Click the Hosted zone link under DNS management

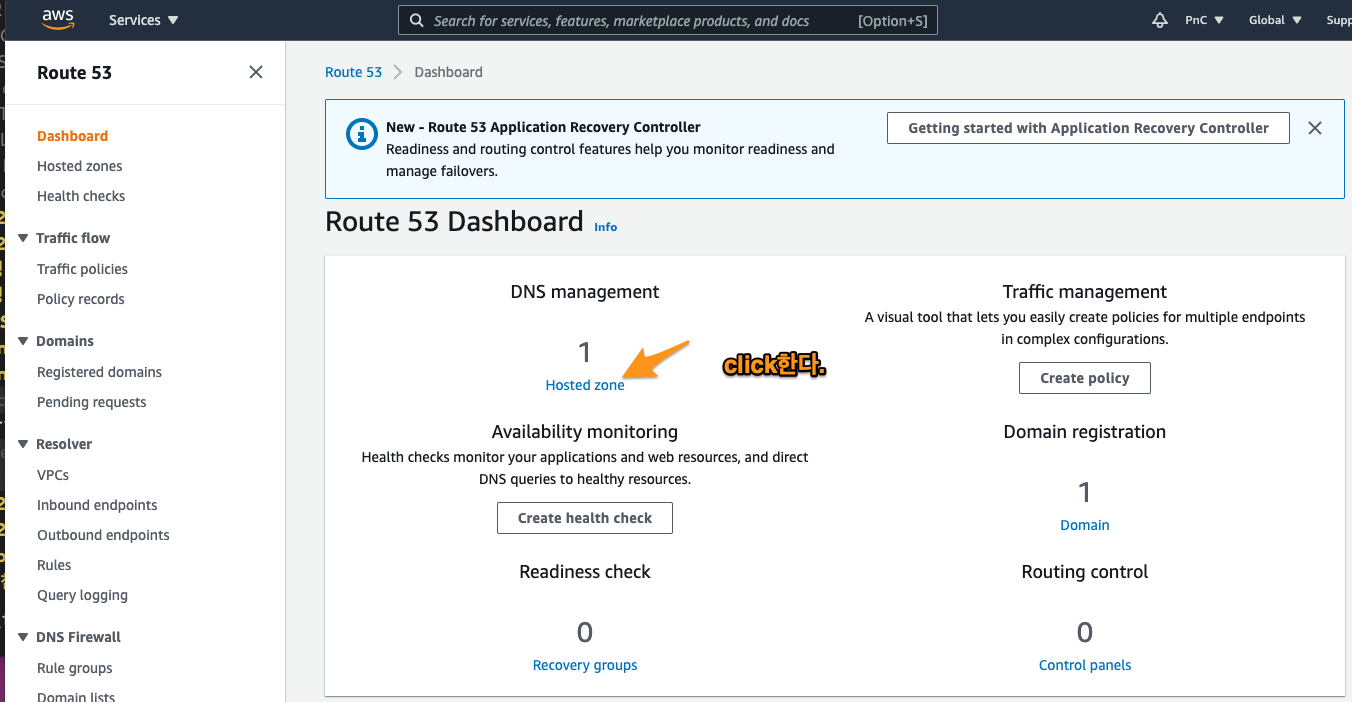point(584,385)
